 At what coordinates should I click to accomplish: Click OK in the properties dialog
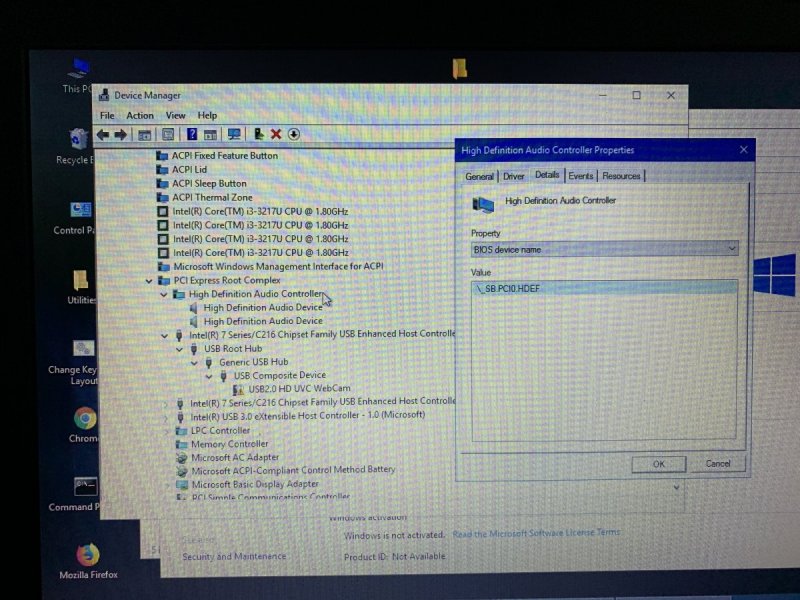[x=659, y=464]
